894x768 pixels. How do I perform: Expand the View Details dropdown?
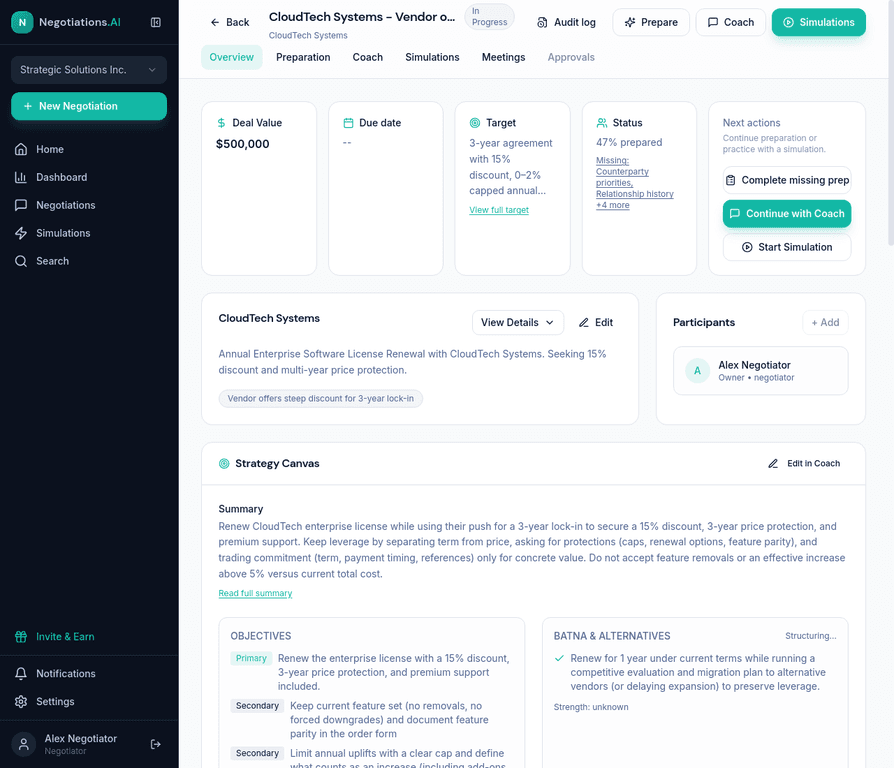pyautogui.click(x=517, y=322)
